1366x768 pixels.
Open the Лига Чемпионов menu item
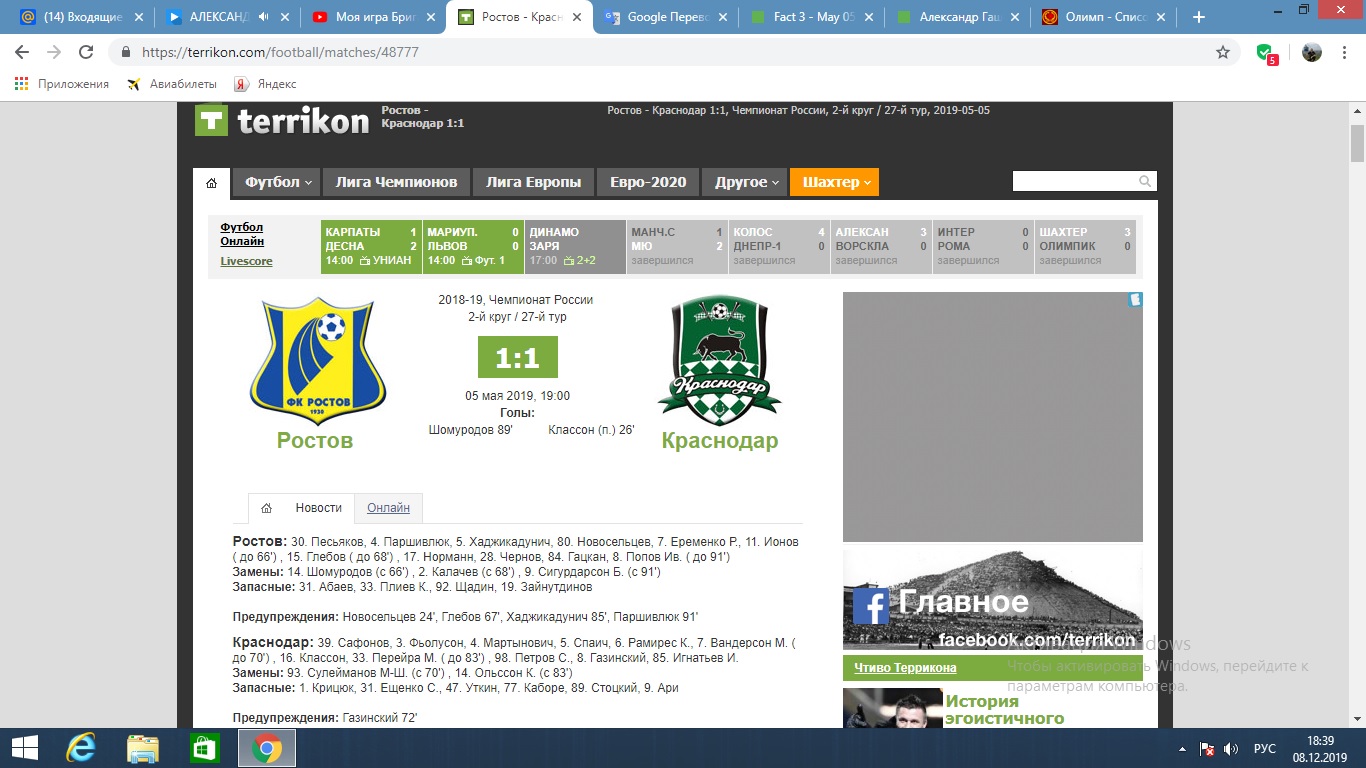pyautogui.click(x=396, y=182)
